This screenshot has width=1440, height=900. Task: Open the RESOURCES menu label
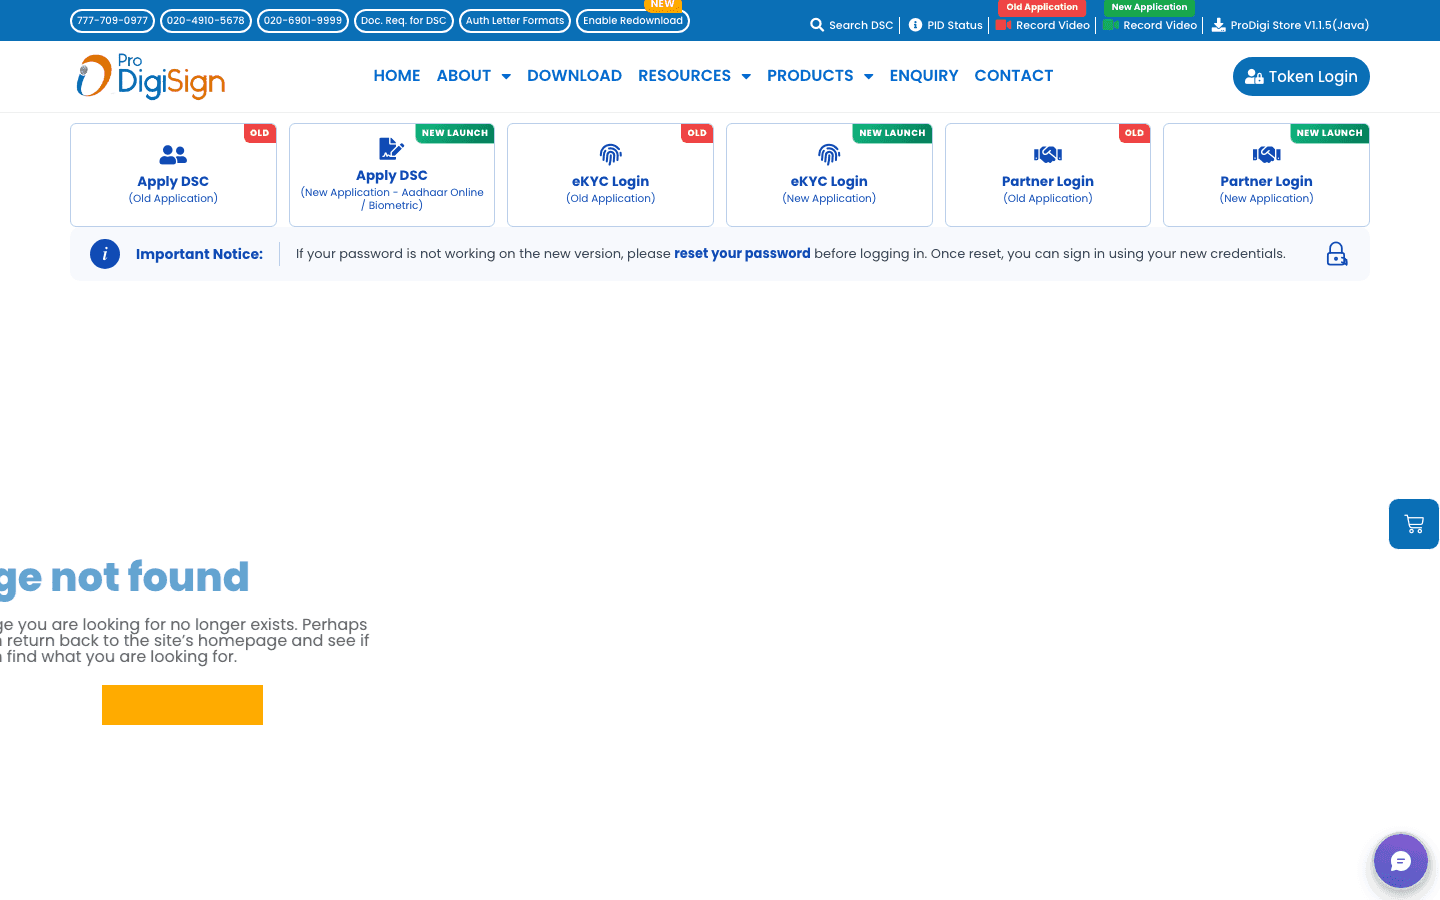tap(685, 76)
